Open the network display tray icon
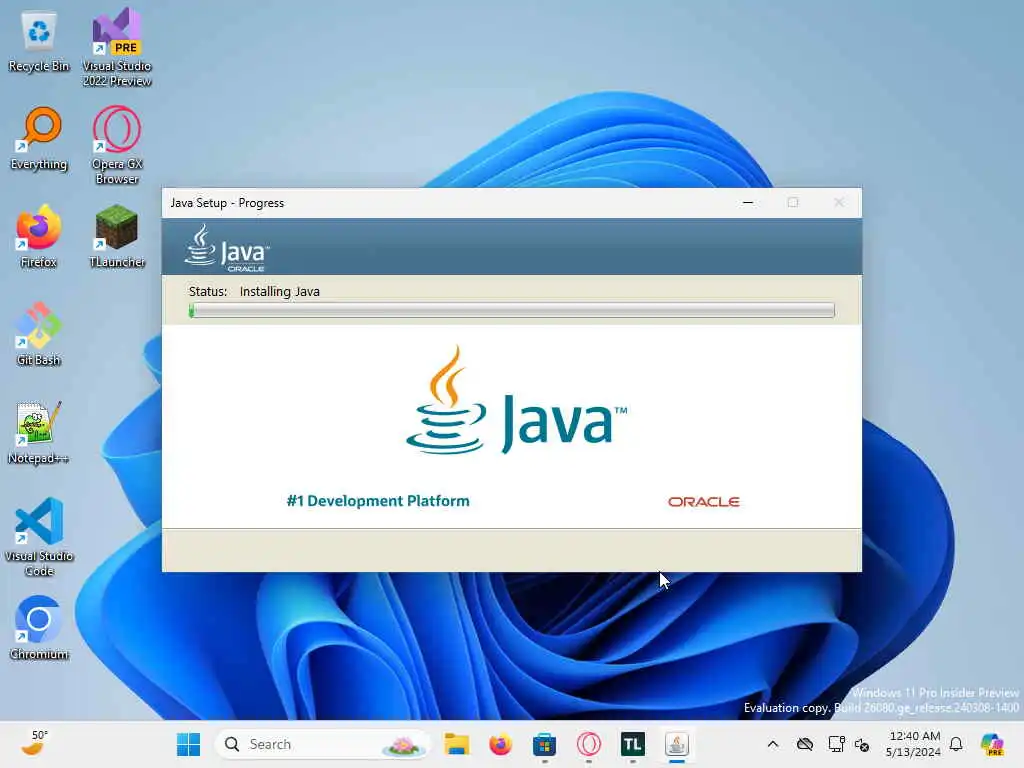The width and height of the screenshot is (1024, 768). pos(836,744)
